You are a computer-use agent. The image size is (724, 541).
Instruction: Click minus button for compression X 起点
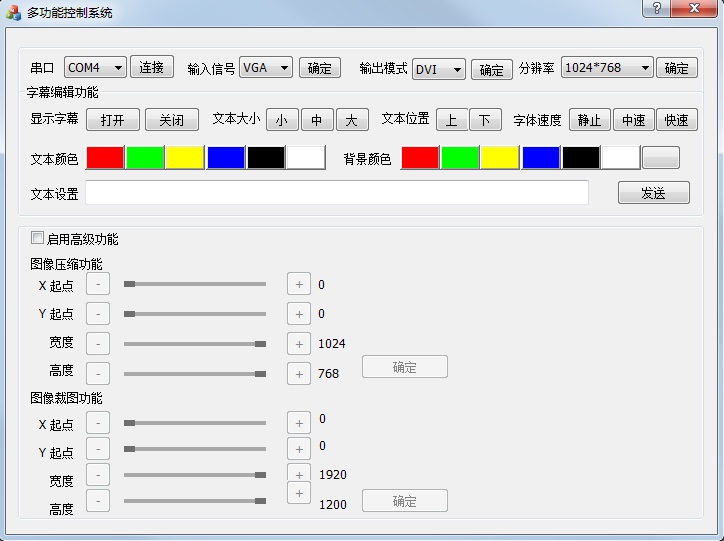point(98,284)
